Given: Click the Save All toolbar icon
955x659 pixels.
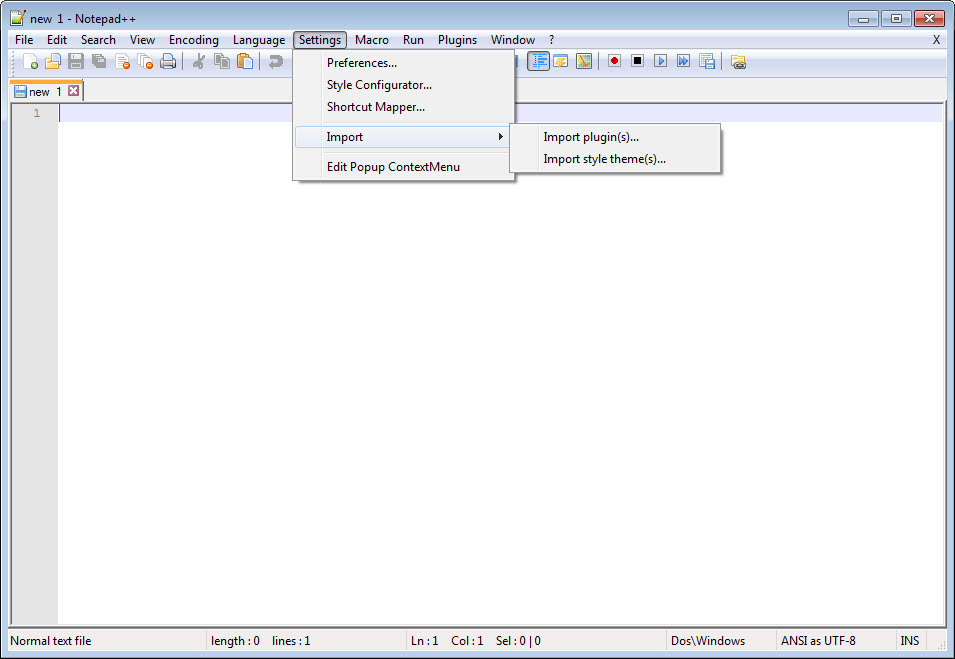Looking at the screenshot, I should click(x=98, y=61).
